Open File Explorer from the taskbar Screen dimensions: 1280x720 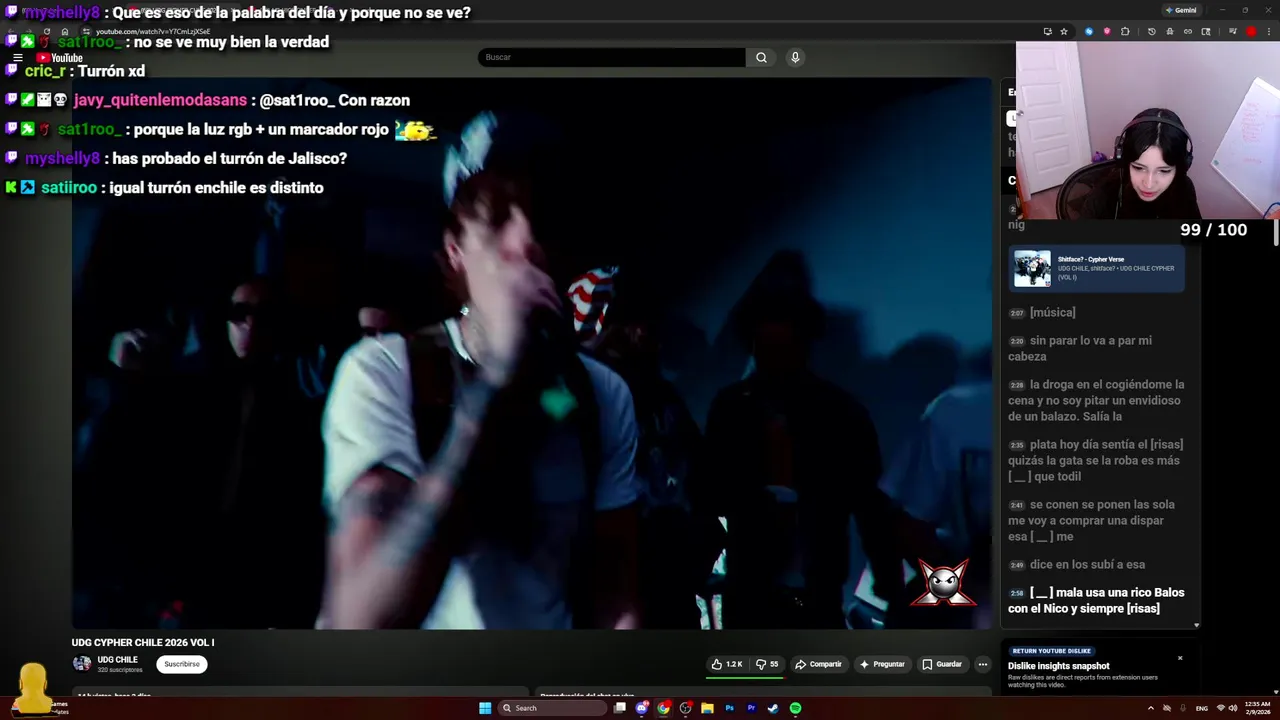click(707, 708)
